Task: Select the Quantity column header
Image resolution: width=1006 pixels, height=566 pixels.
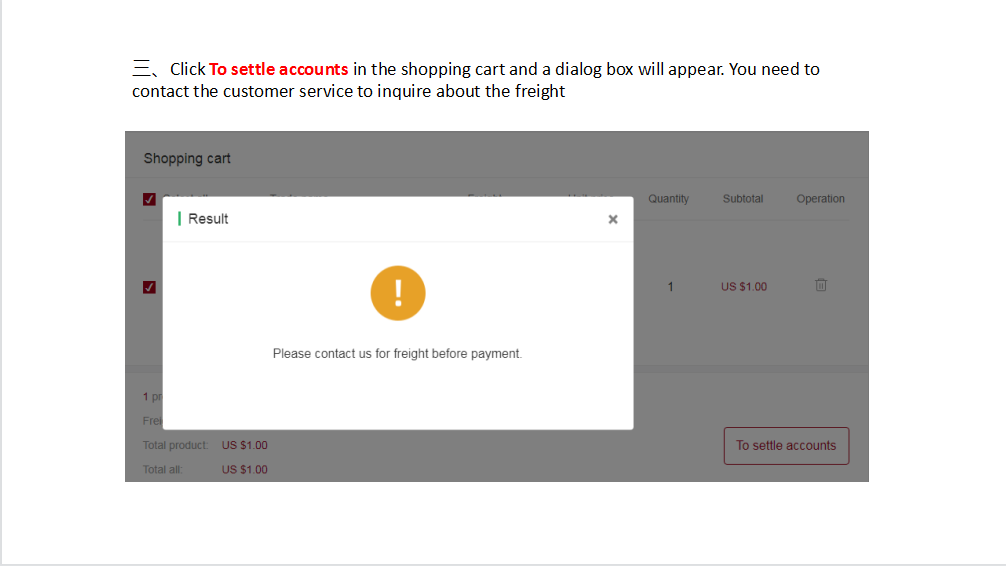Action: point(668,199)
